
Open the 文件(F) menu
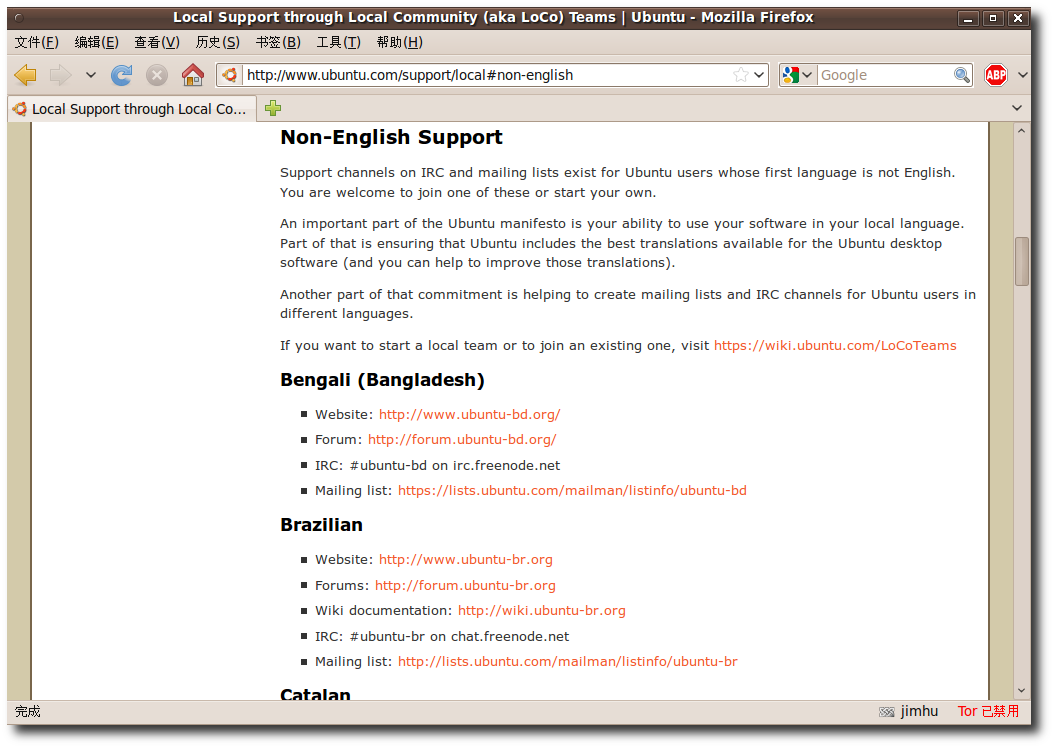[37, 42]
